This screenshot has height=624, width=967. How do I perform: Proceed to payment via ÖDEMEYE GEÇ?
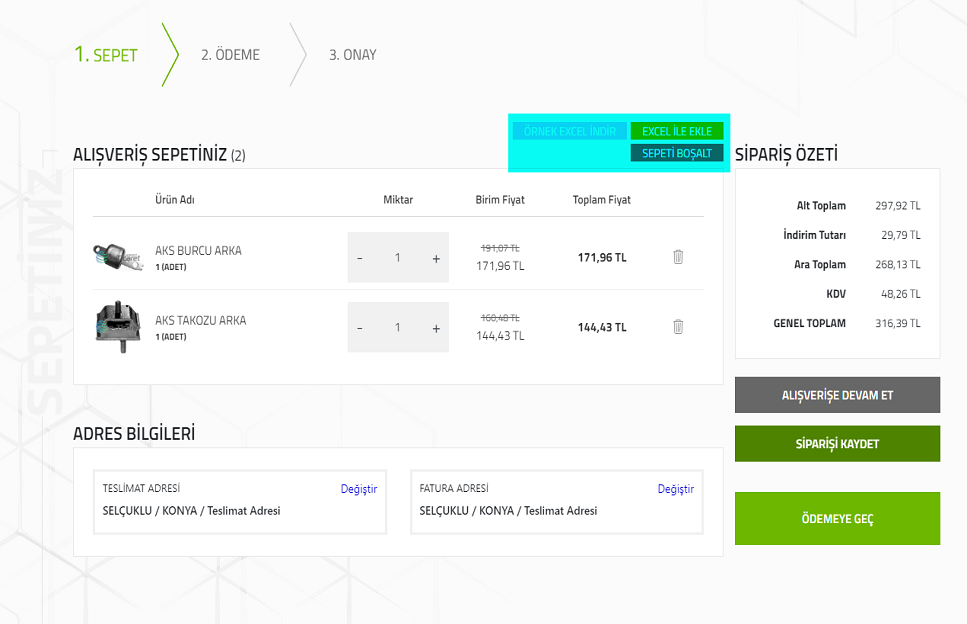coord(837,519)
